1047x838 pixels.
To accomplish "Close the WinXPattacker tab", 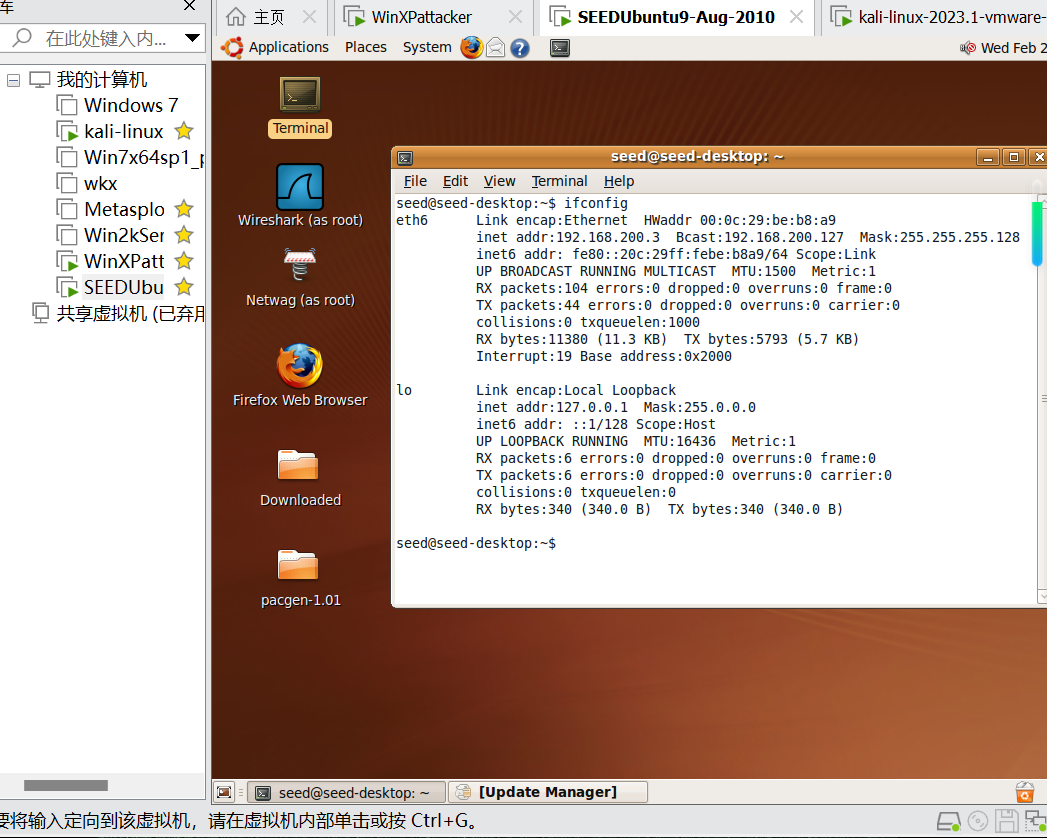I will [x=515, y=17].
